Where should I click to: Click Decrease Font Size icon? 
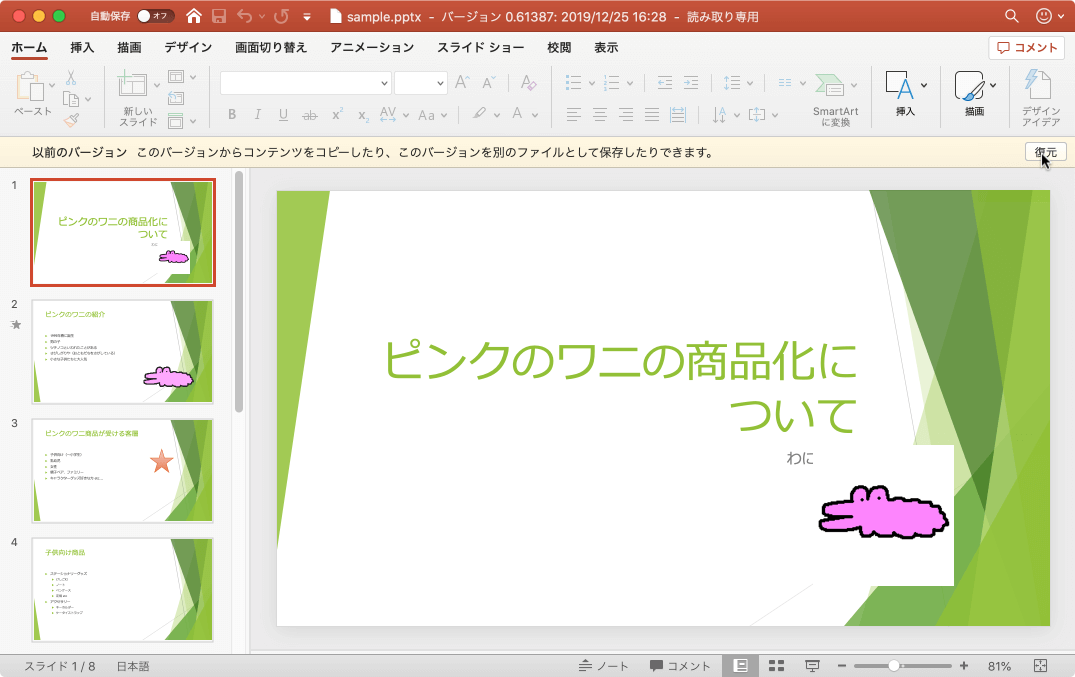488,83
